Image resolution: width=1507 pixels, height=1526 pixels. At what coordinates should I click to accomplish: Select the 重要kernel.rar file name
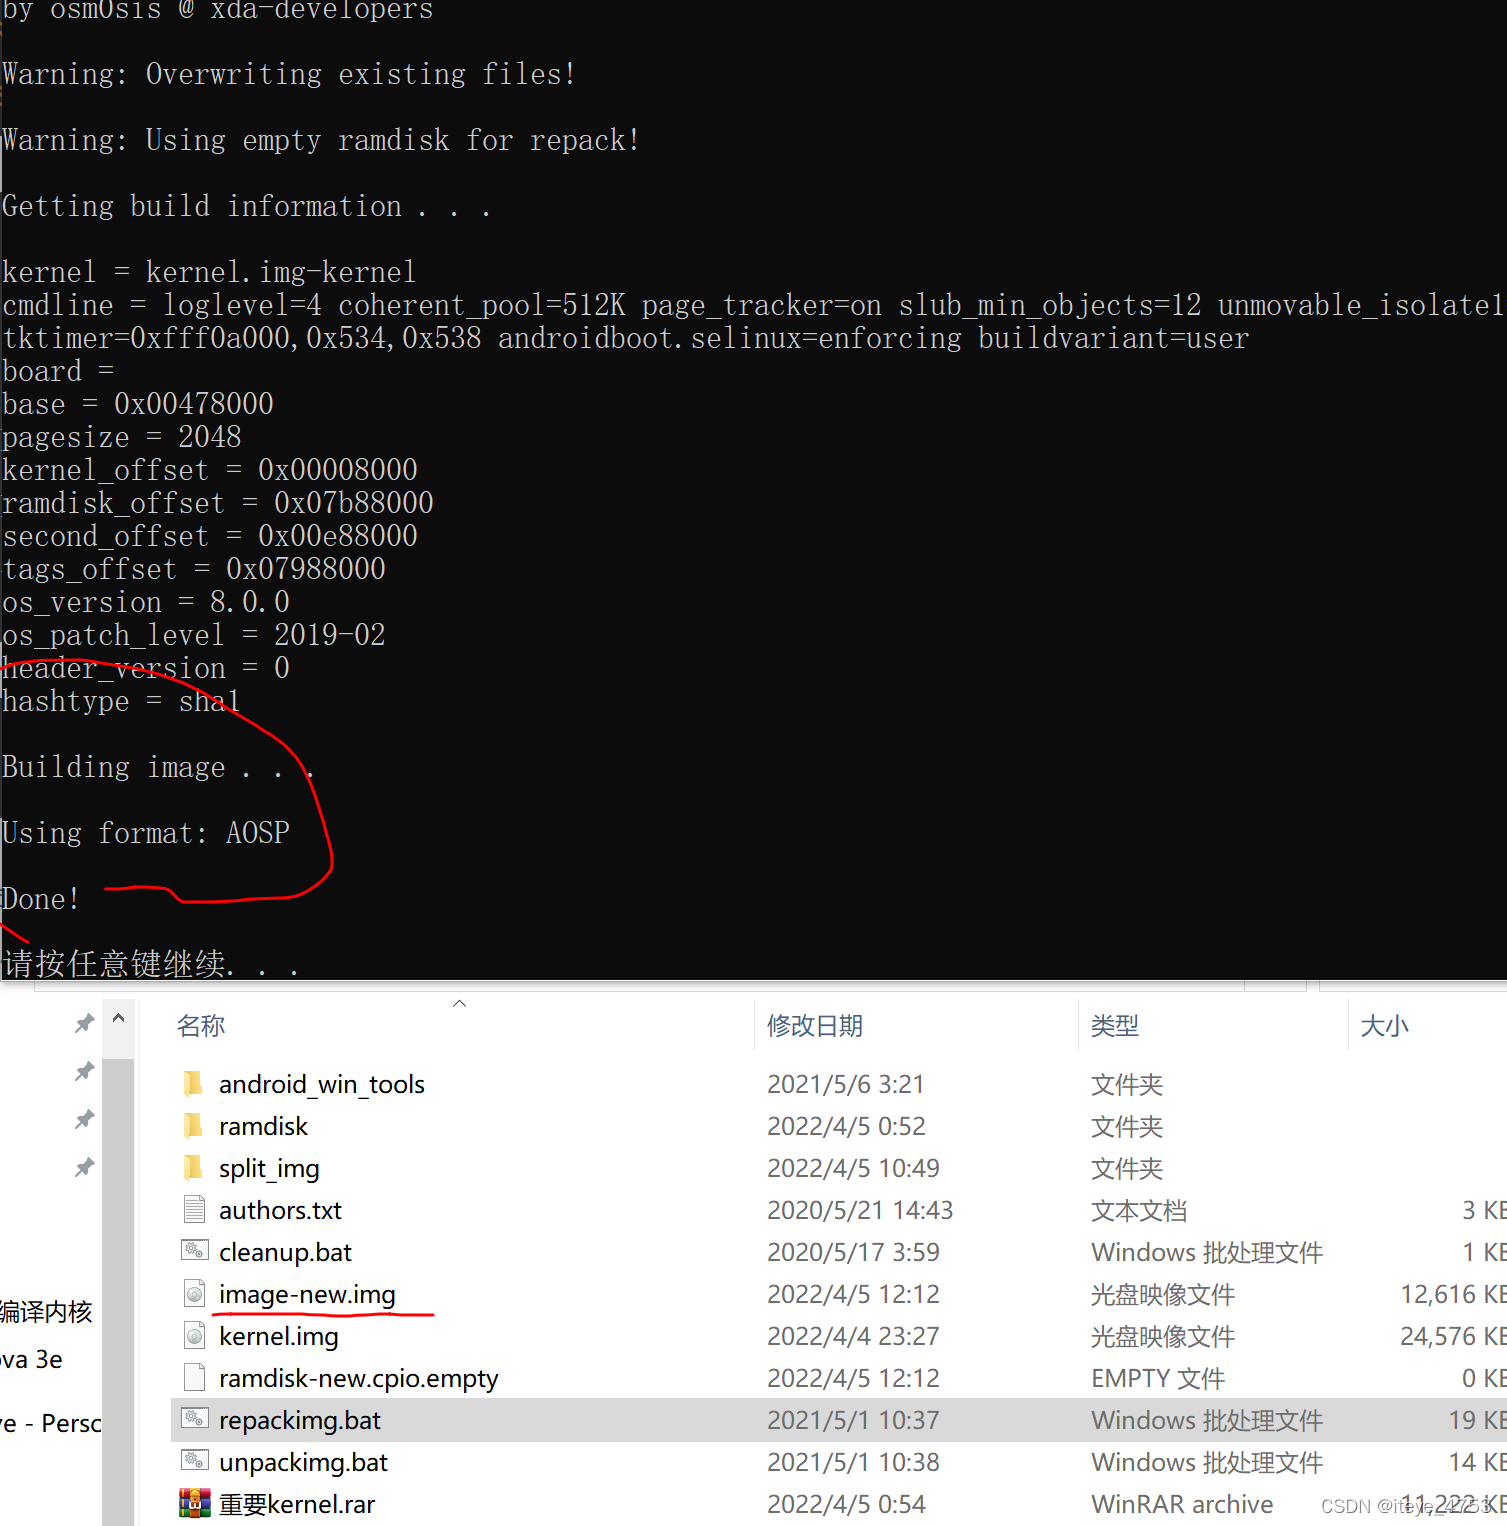[297, 1504]
